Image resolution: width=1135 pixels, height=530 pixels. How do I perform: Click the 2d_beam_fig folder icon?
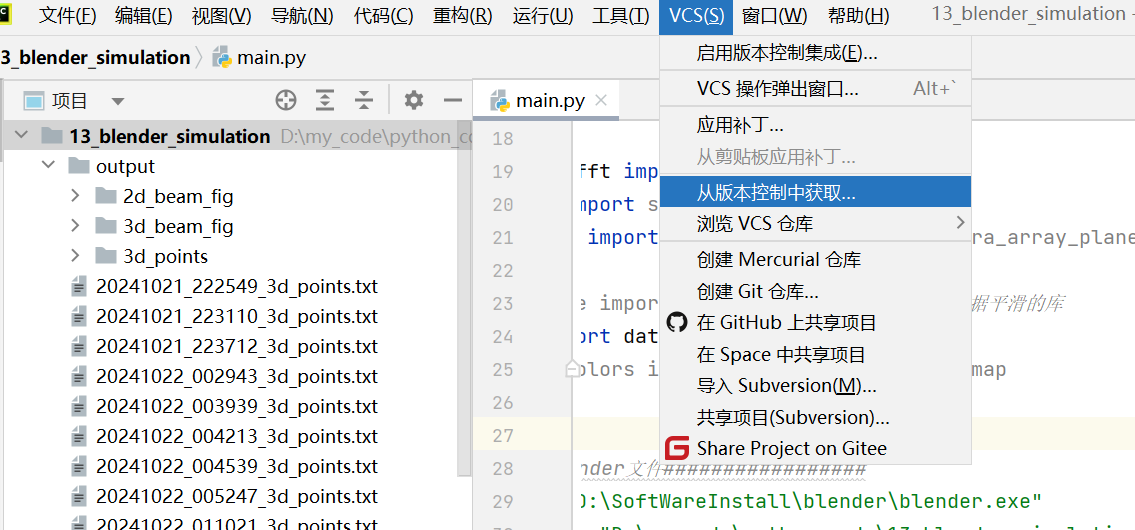tap(106, 196)
